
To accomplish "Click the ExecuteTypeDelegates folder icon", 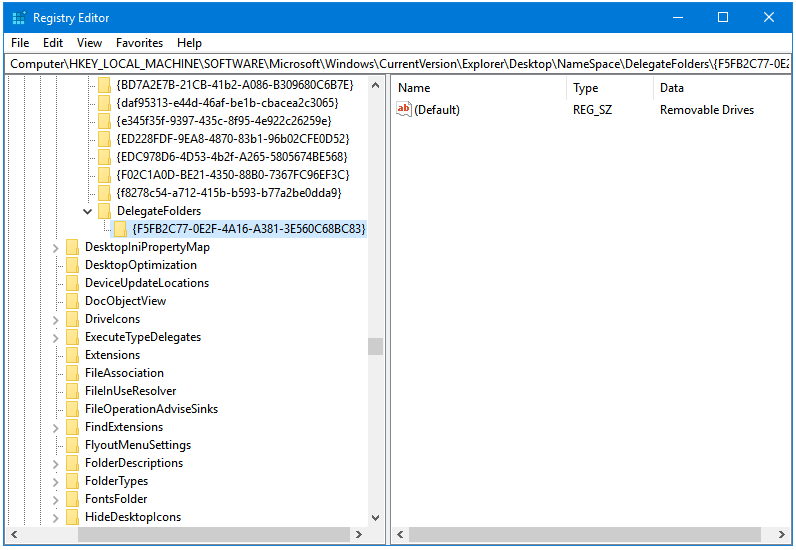I will [x=73, y=337].
